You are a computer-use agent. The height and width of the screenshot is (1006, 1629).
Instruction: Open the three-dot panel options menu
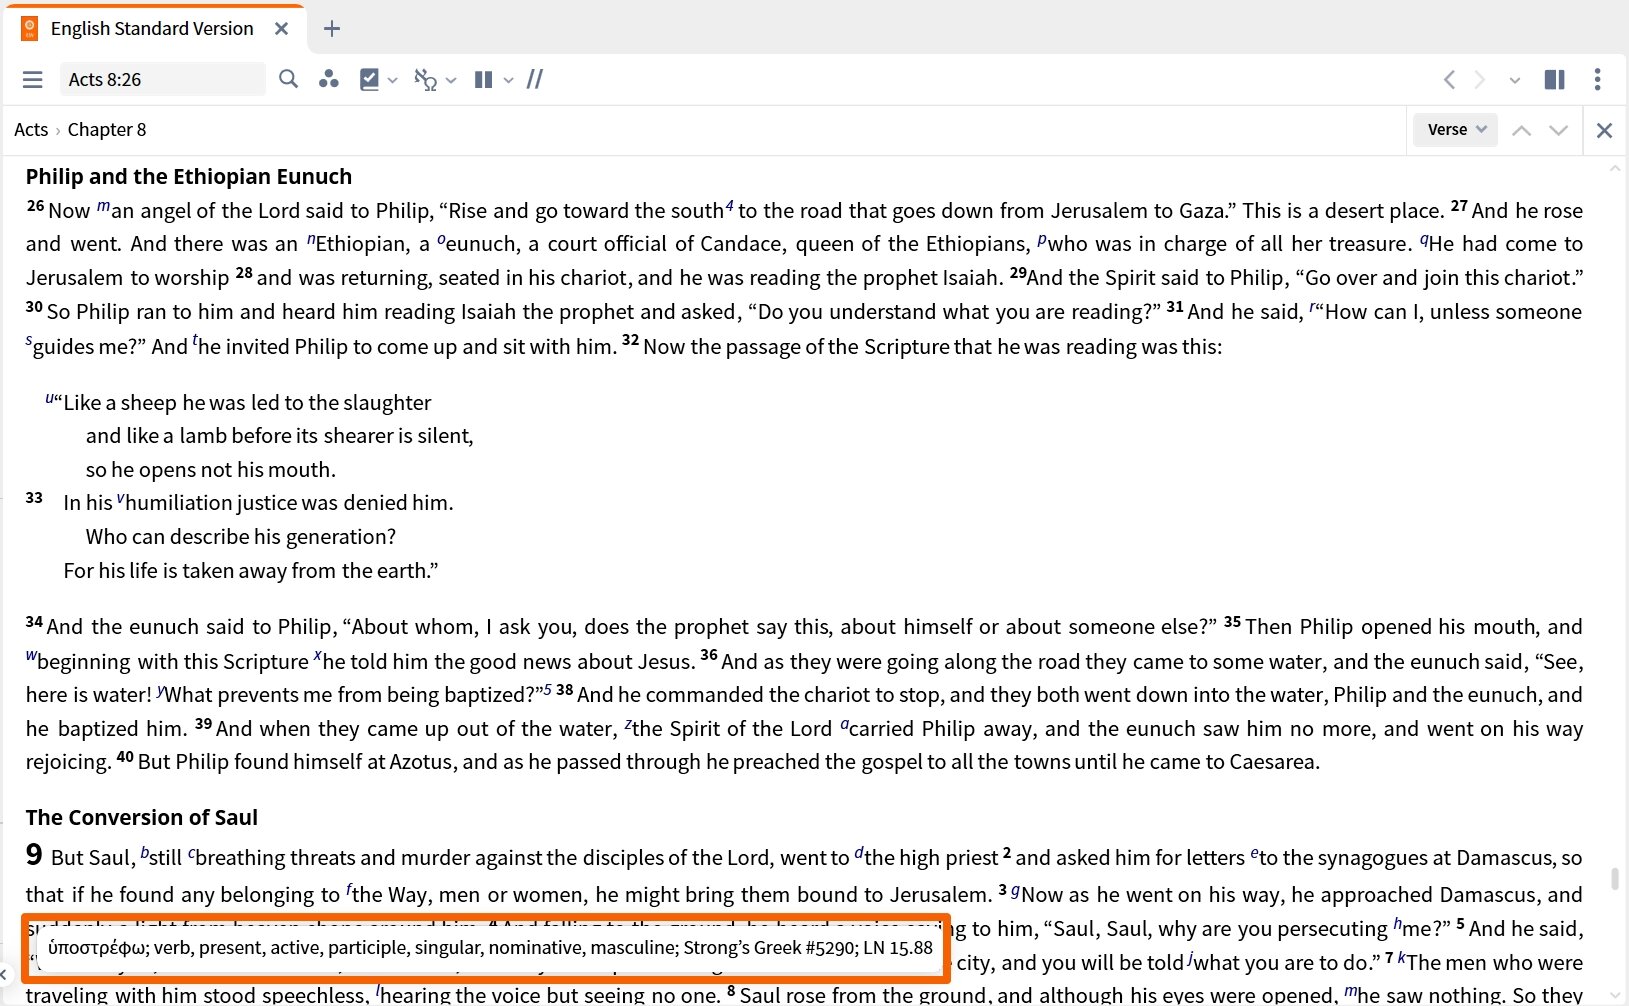[1597, 79]
